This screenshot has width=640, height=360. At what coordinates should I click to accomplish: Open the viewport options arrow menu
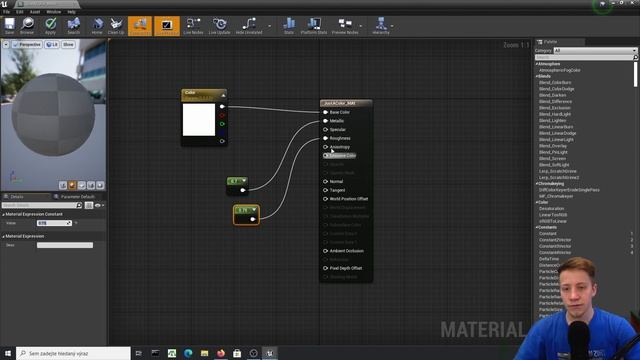6,44
